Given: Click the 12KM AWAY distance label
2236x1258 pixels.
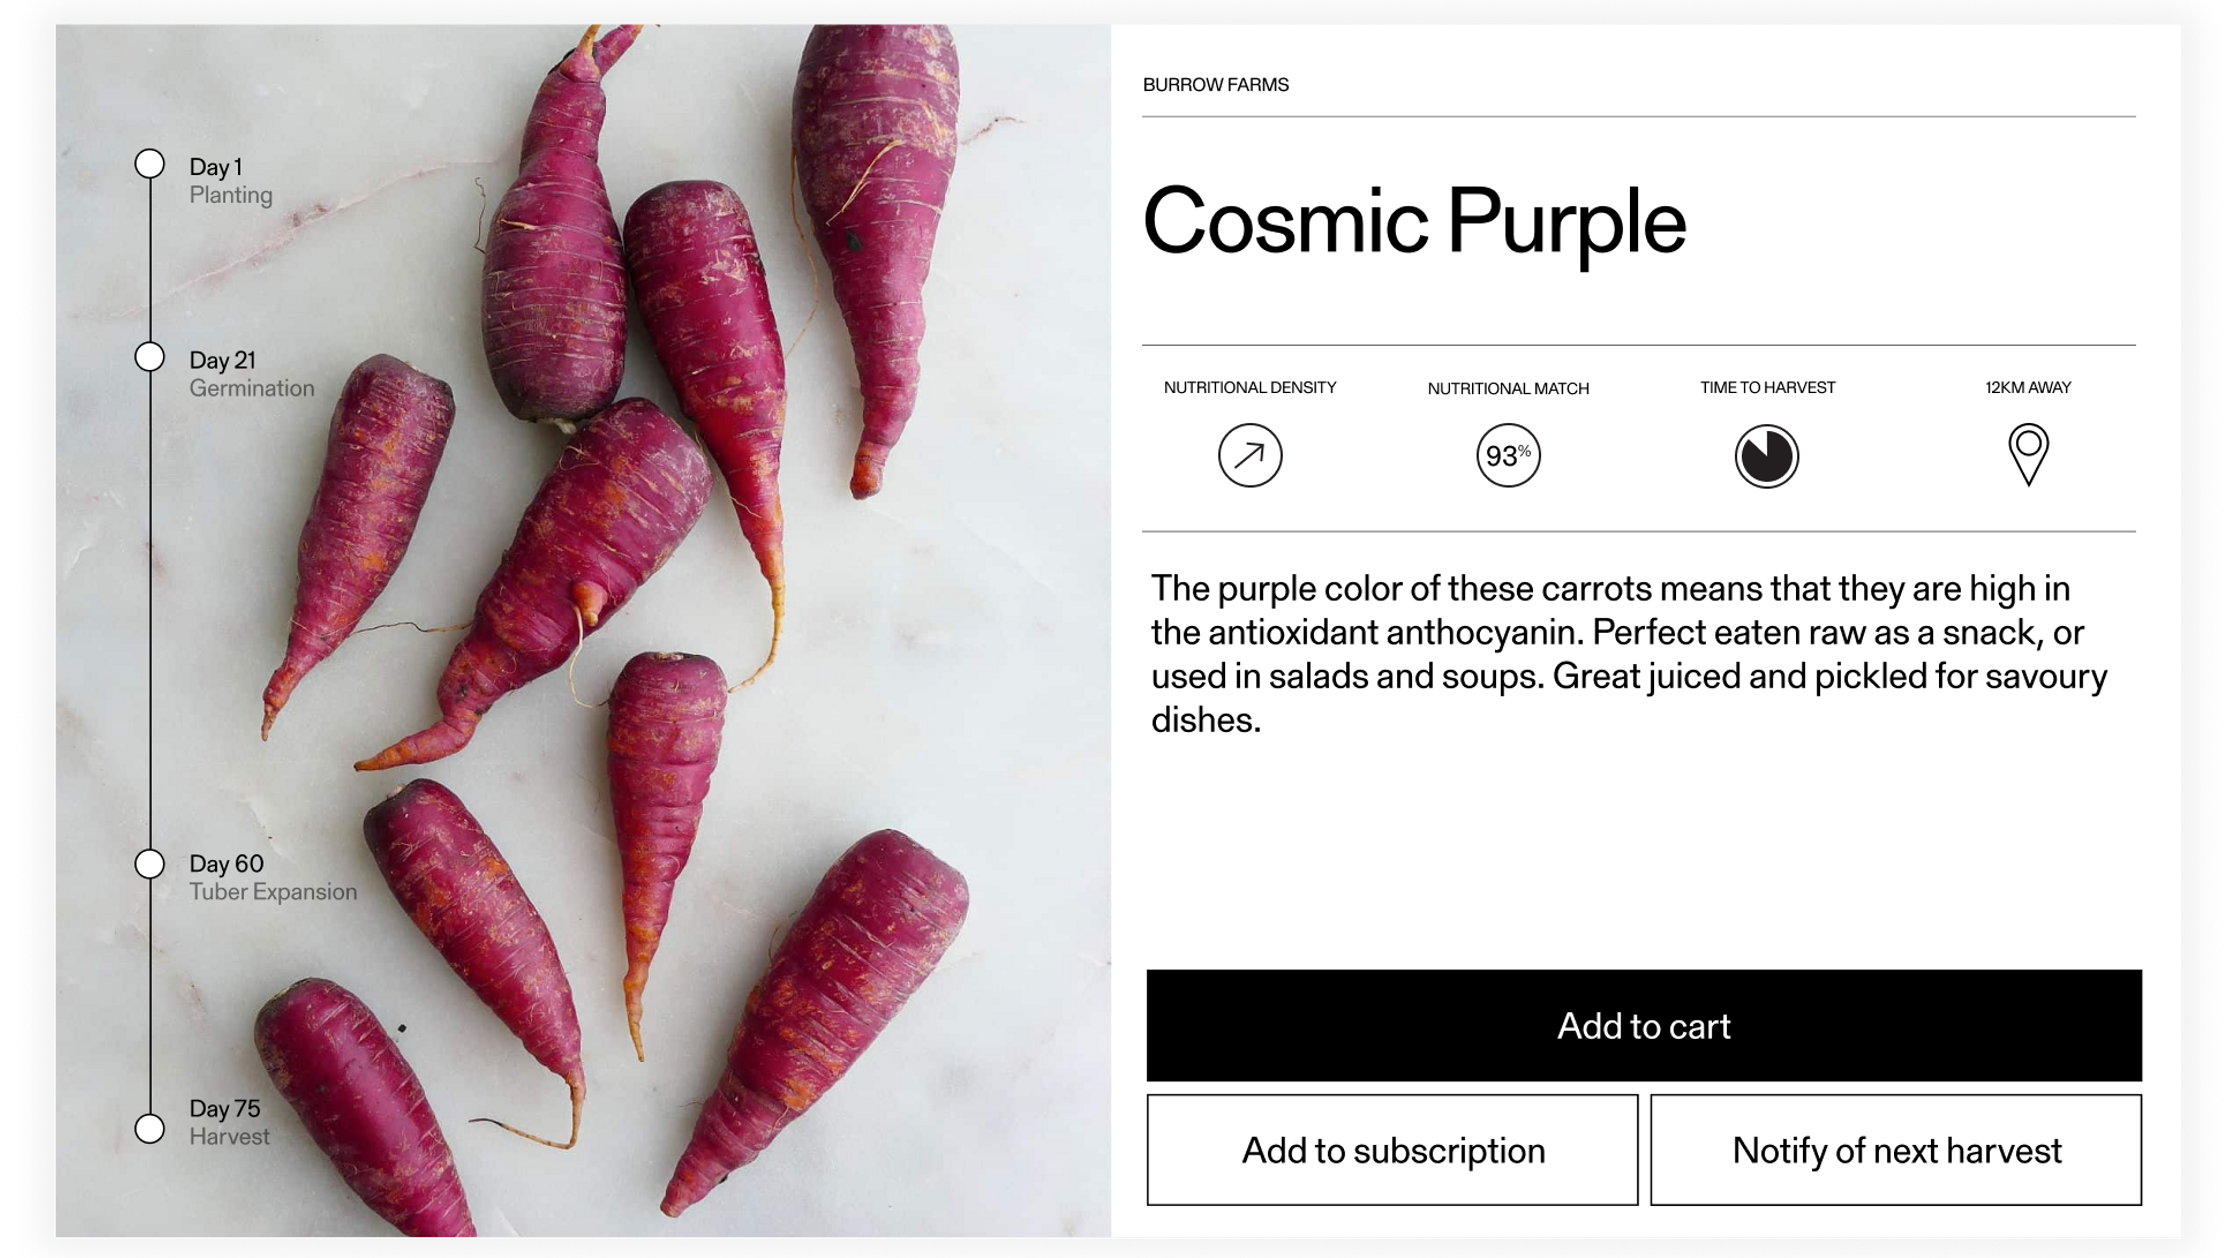Looking at the screenshot, I should [2028, 387].
